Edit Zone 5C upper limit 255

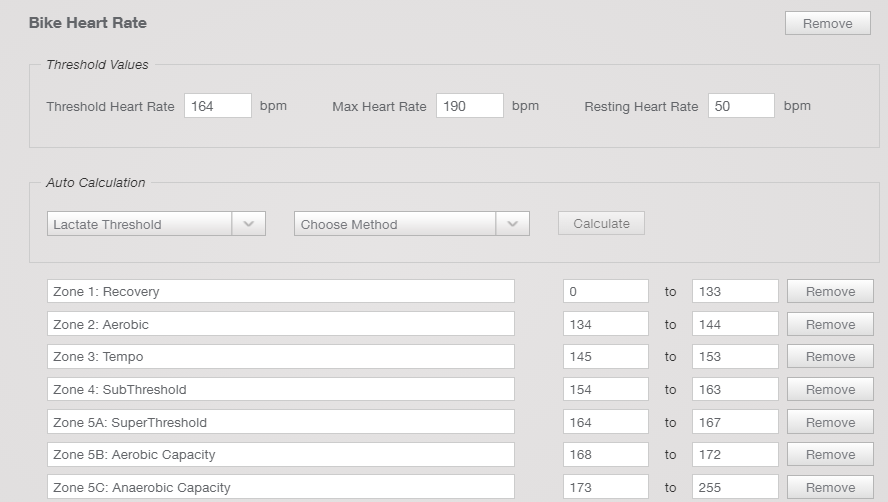coord(734,487)
